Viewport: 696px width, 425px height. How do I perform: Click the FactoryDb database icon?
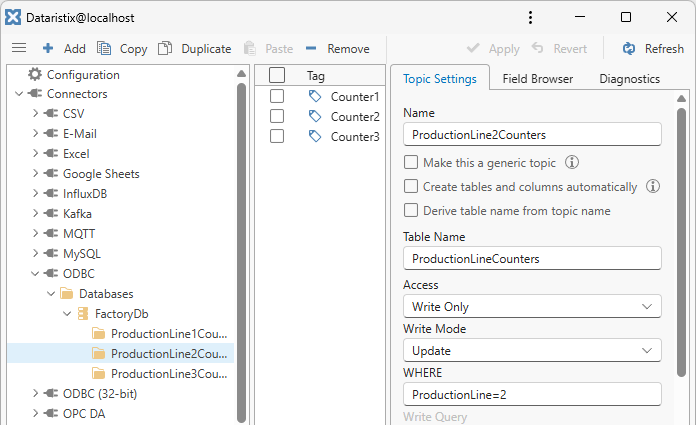point(83,314)
